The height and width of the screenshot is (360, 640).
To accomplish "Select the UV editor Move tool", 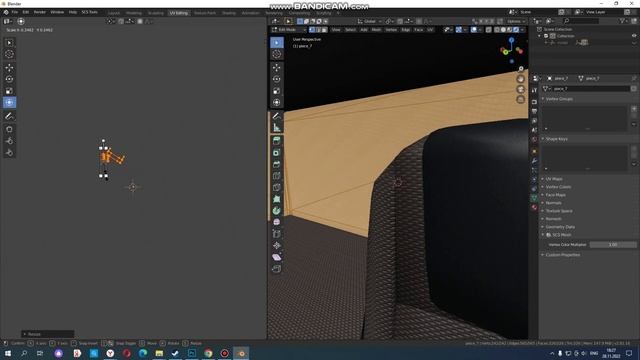I will (9, 68).
